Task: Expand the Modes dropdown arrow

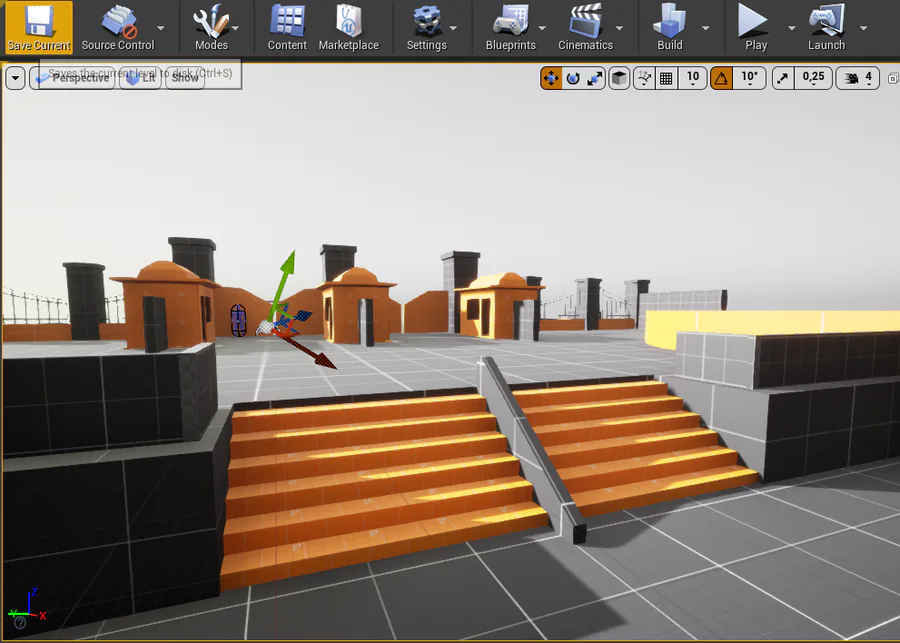Action: pos(235,28)
